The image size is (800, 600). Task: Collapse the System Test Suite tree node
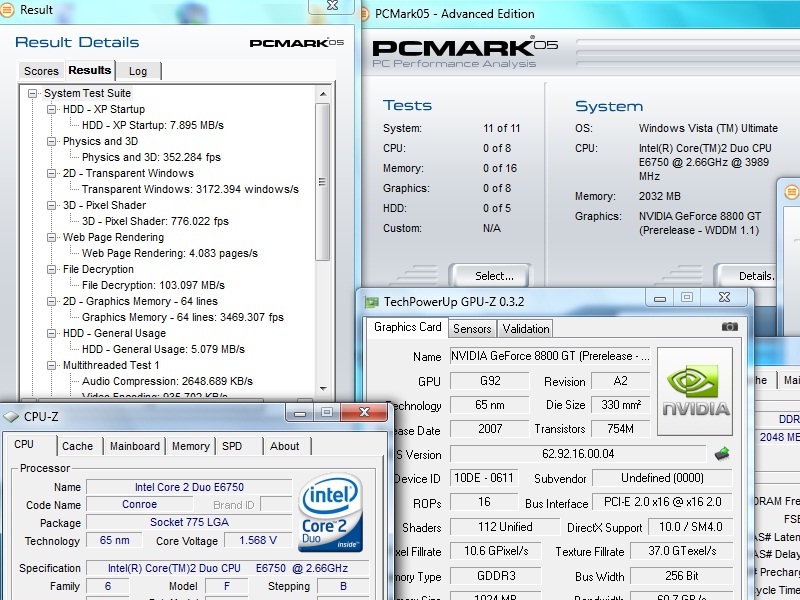coord(33,93)
